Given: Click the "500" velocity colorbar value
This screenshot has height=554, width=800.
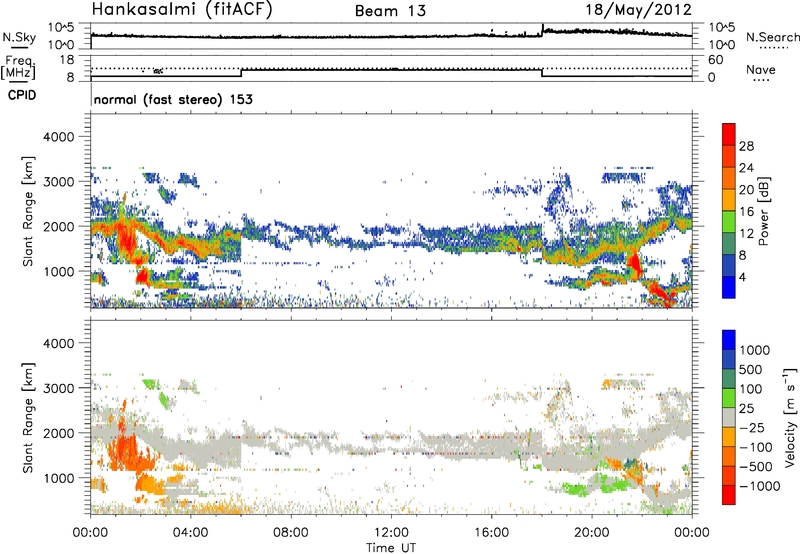Looking at the screenshot, I should tap(751, 369).
